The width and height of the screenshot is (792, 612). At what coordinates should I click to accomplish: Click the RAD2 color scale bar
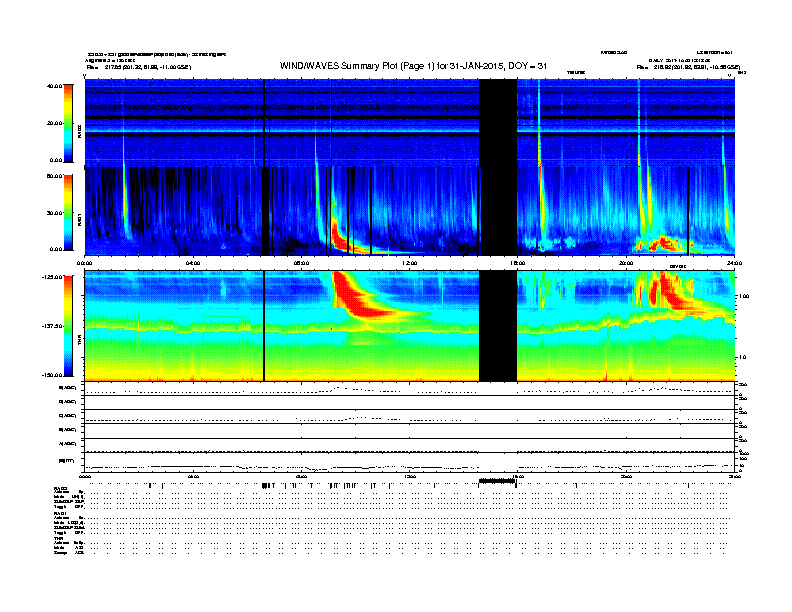click(68, 123)
